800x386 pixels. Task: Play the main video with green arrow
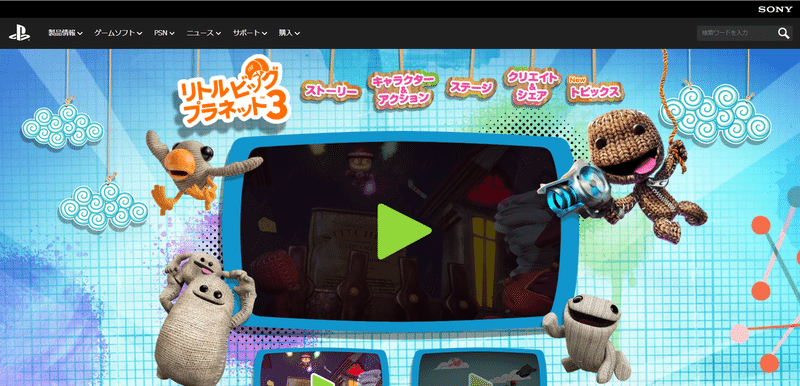pos(404,231)
